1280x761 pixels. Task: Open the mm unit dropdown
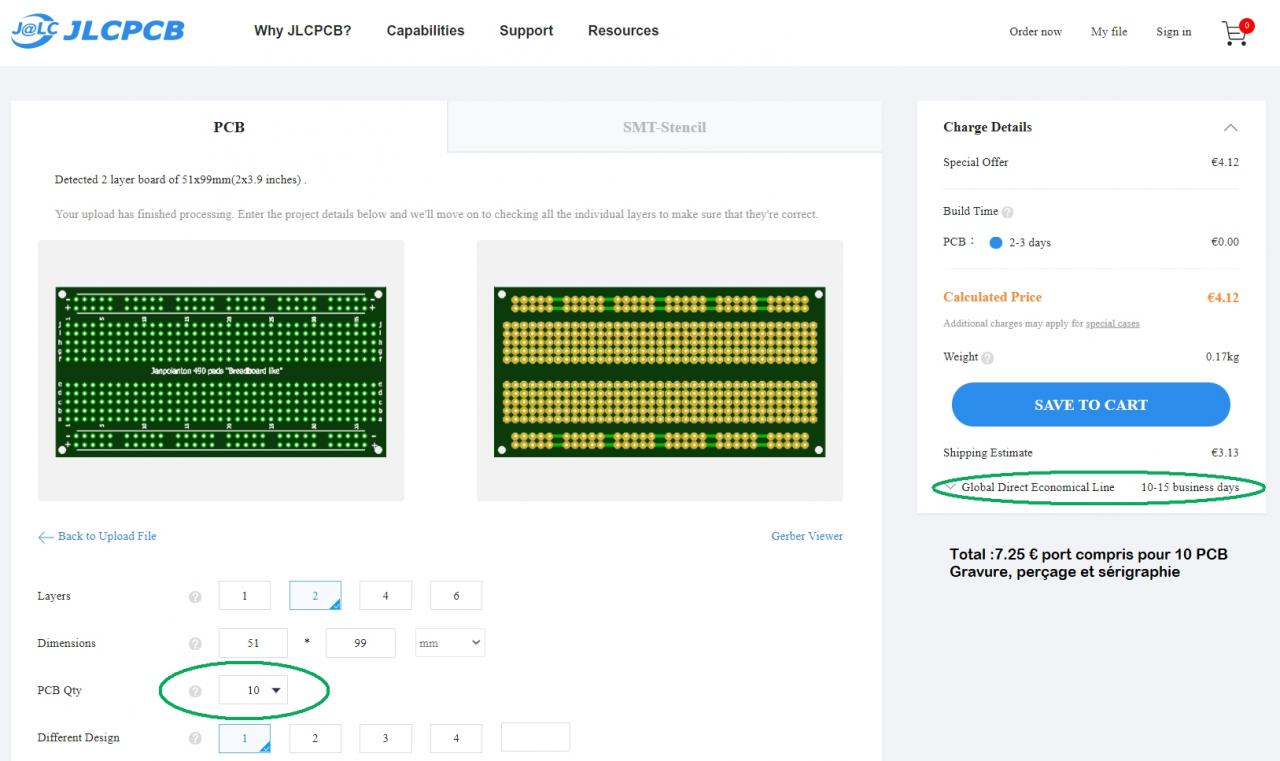[450, 643]
